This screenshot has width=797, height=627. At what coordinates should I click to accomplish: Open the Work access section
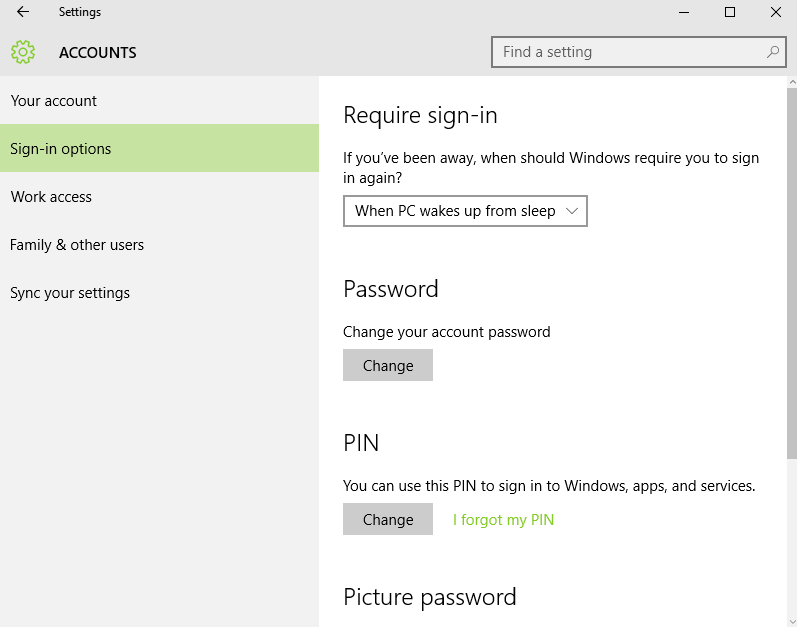pos(159,197)
